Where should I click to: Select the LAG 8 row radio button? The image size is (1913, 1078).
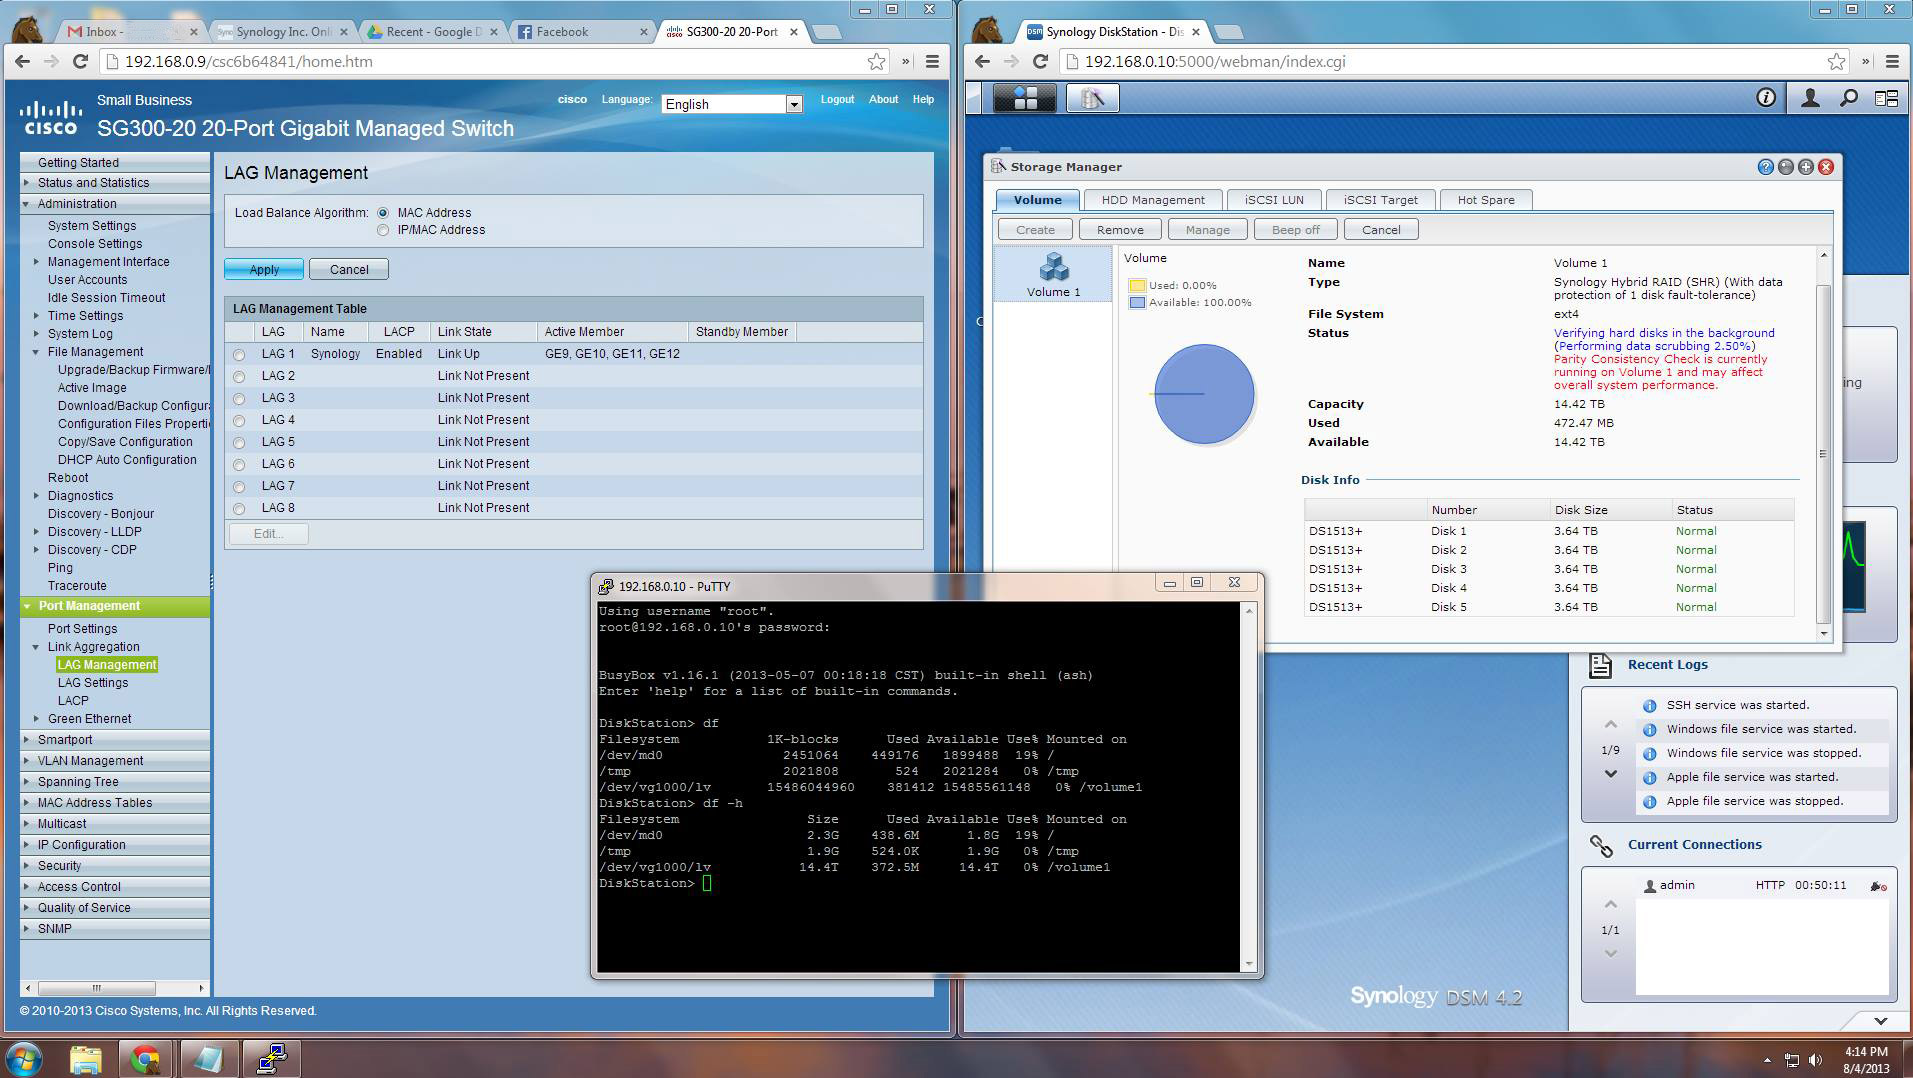click(x=239, y=509)
